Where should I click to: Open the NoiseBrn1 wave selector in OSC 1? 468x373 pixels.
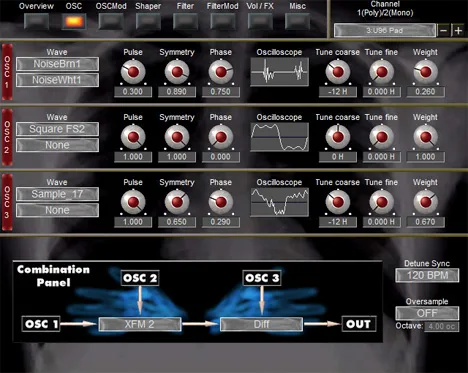click(x=57, y=64)
